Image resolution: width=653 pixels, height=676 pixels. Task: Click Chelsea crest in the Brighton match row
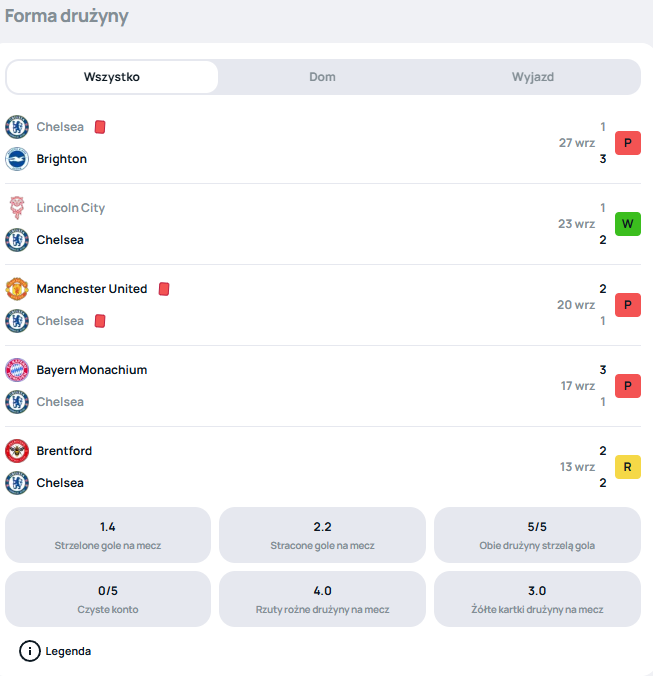tap(17, 127)
